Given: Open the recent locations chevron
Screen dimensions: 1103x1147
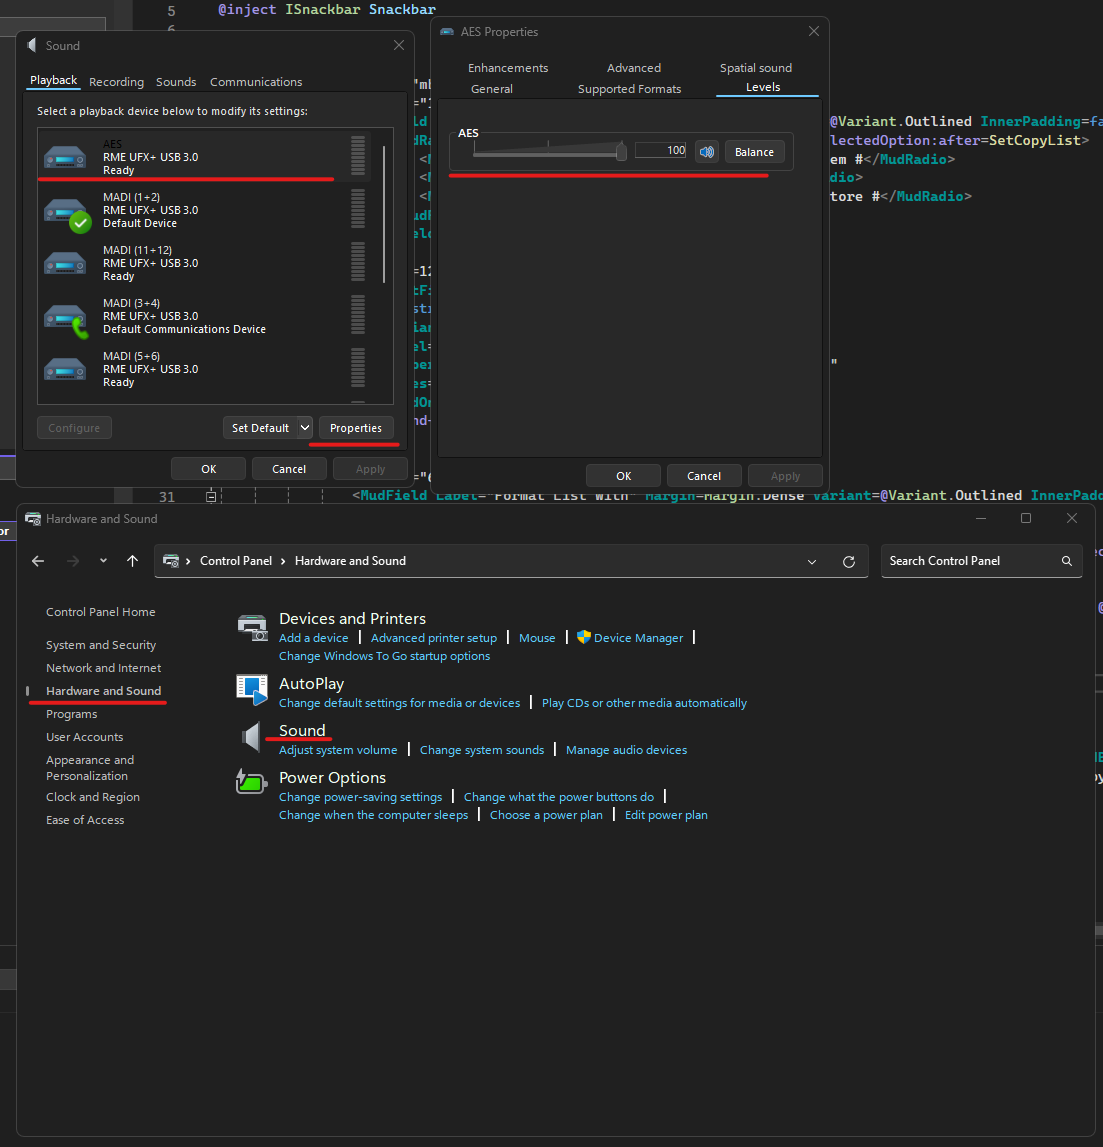Looking at the screenshot, I should point(103,562).
